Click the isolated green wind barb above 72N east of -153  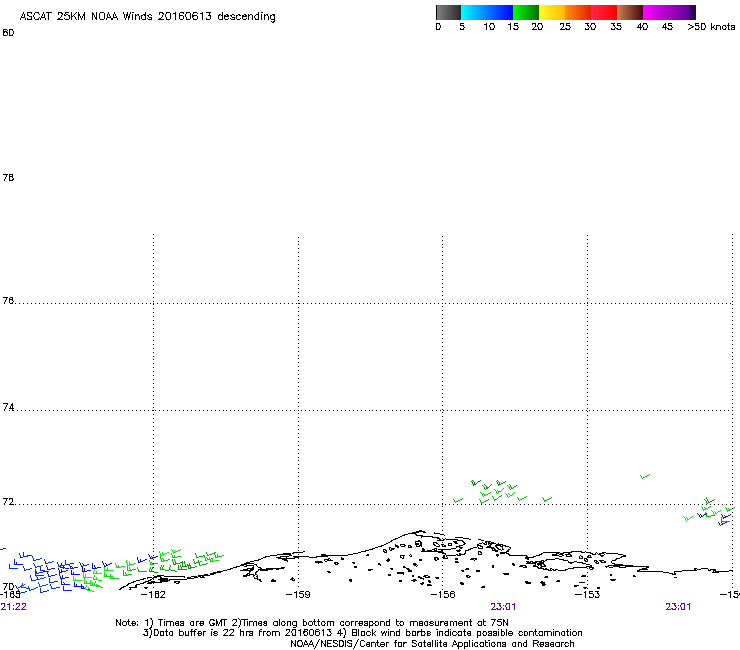tap(645, 476)
